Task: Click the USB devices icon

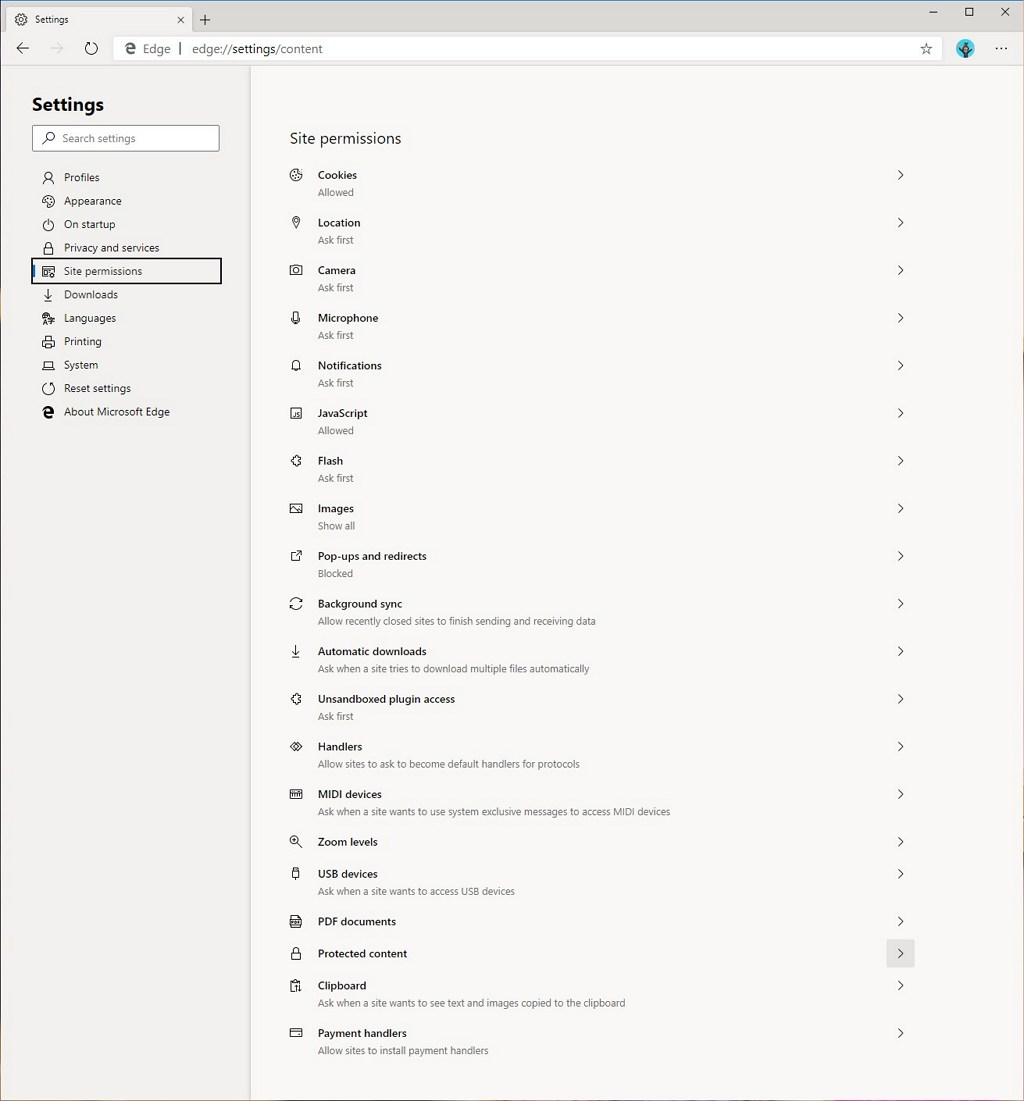Action: pyautogui.click(x=296, y=873)
